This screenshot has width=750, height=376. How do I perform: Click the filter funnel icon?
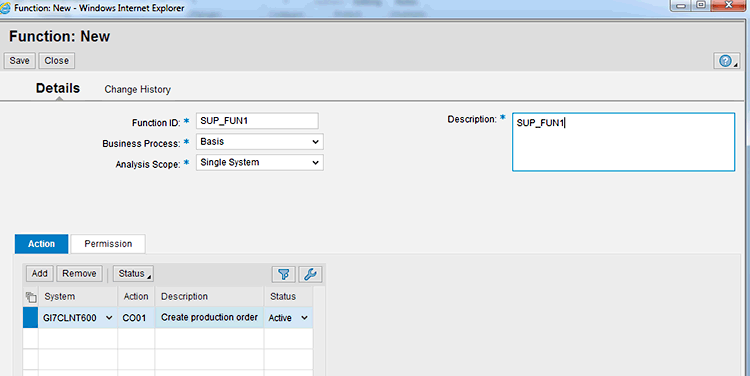(284, 274)
